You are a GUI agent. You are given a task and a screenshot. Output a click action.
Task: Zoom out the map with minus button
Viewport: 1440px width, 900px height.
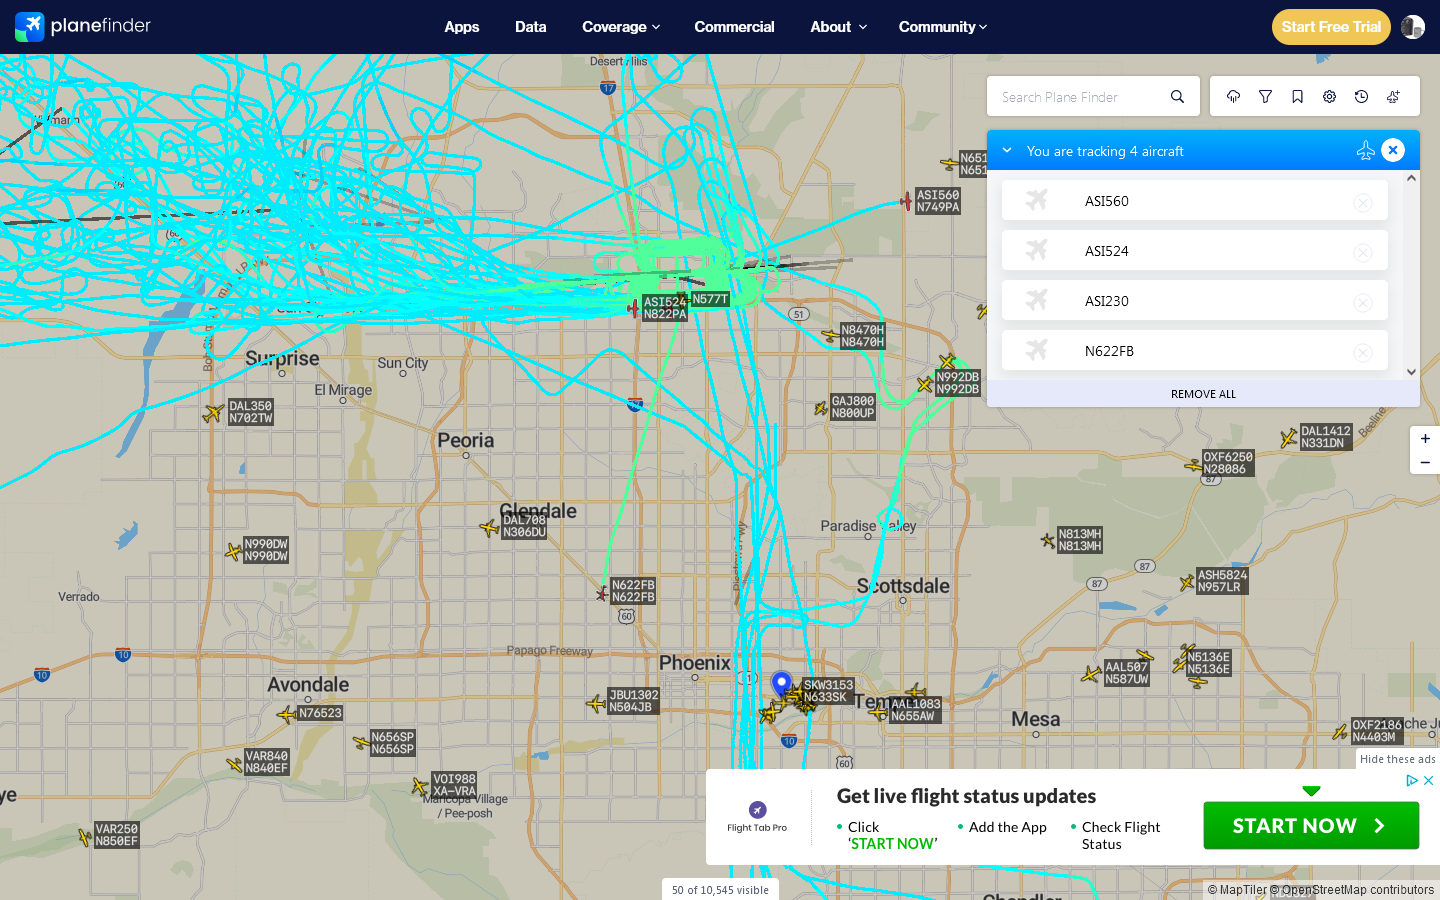click(x=1425, y=462)
